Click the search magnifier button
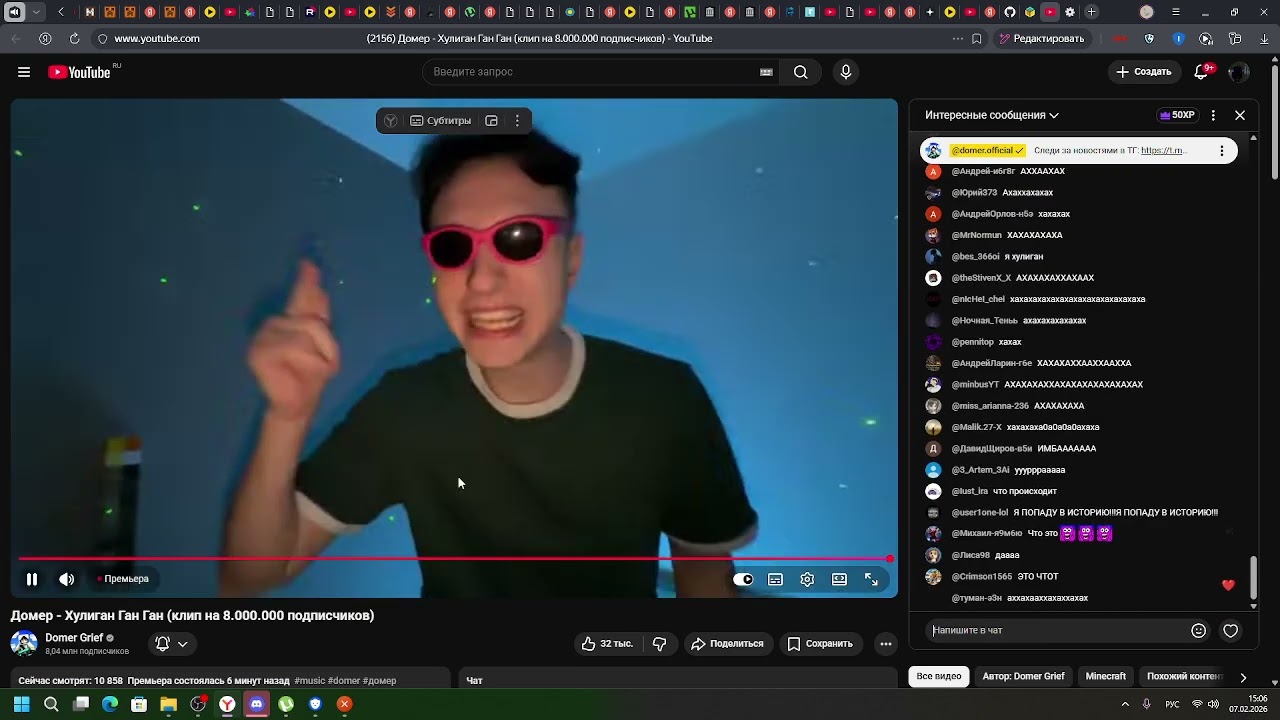 pos(801,72)
